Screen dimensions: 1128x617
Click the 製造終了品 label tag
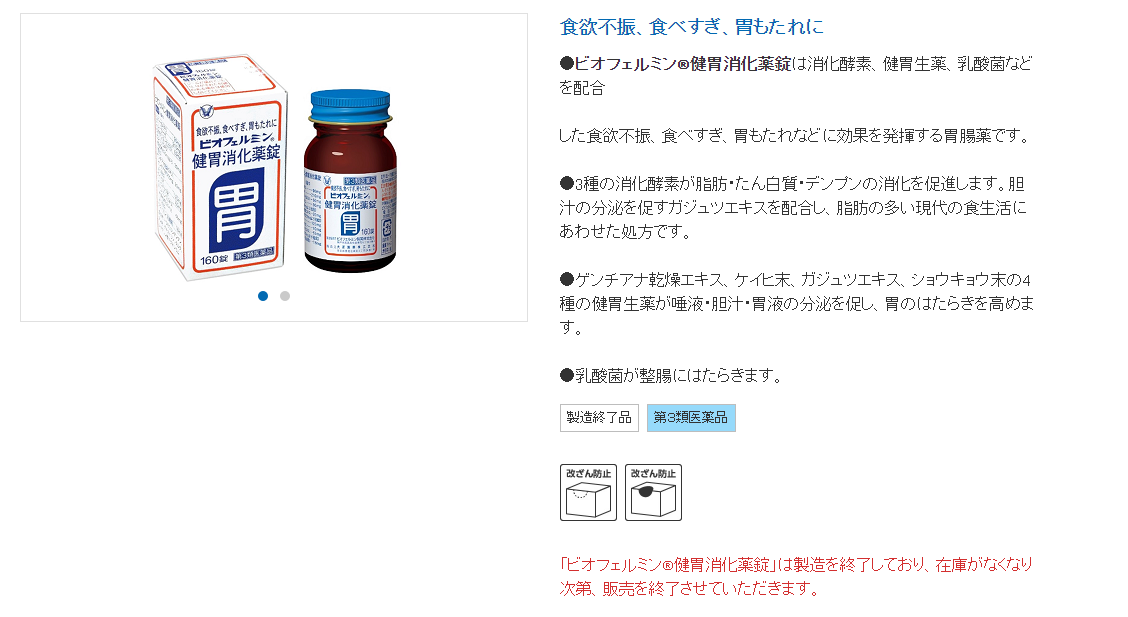coord(599,418)
